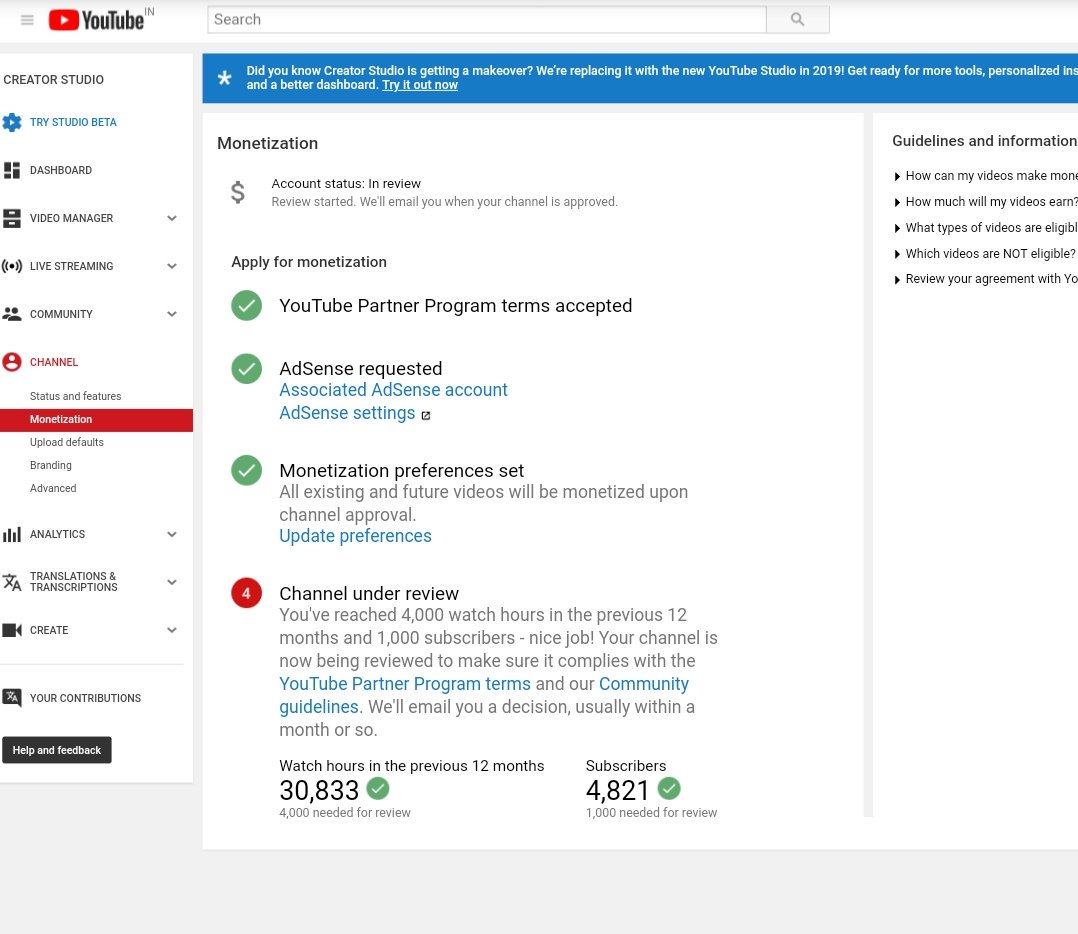The height and width of the screenshot is (934, 1078).
Task: Expand the Live Streaming section chevron
Action: [172, 266]
